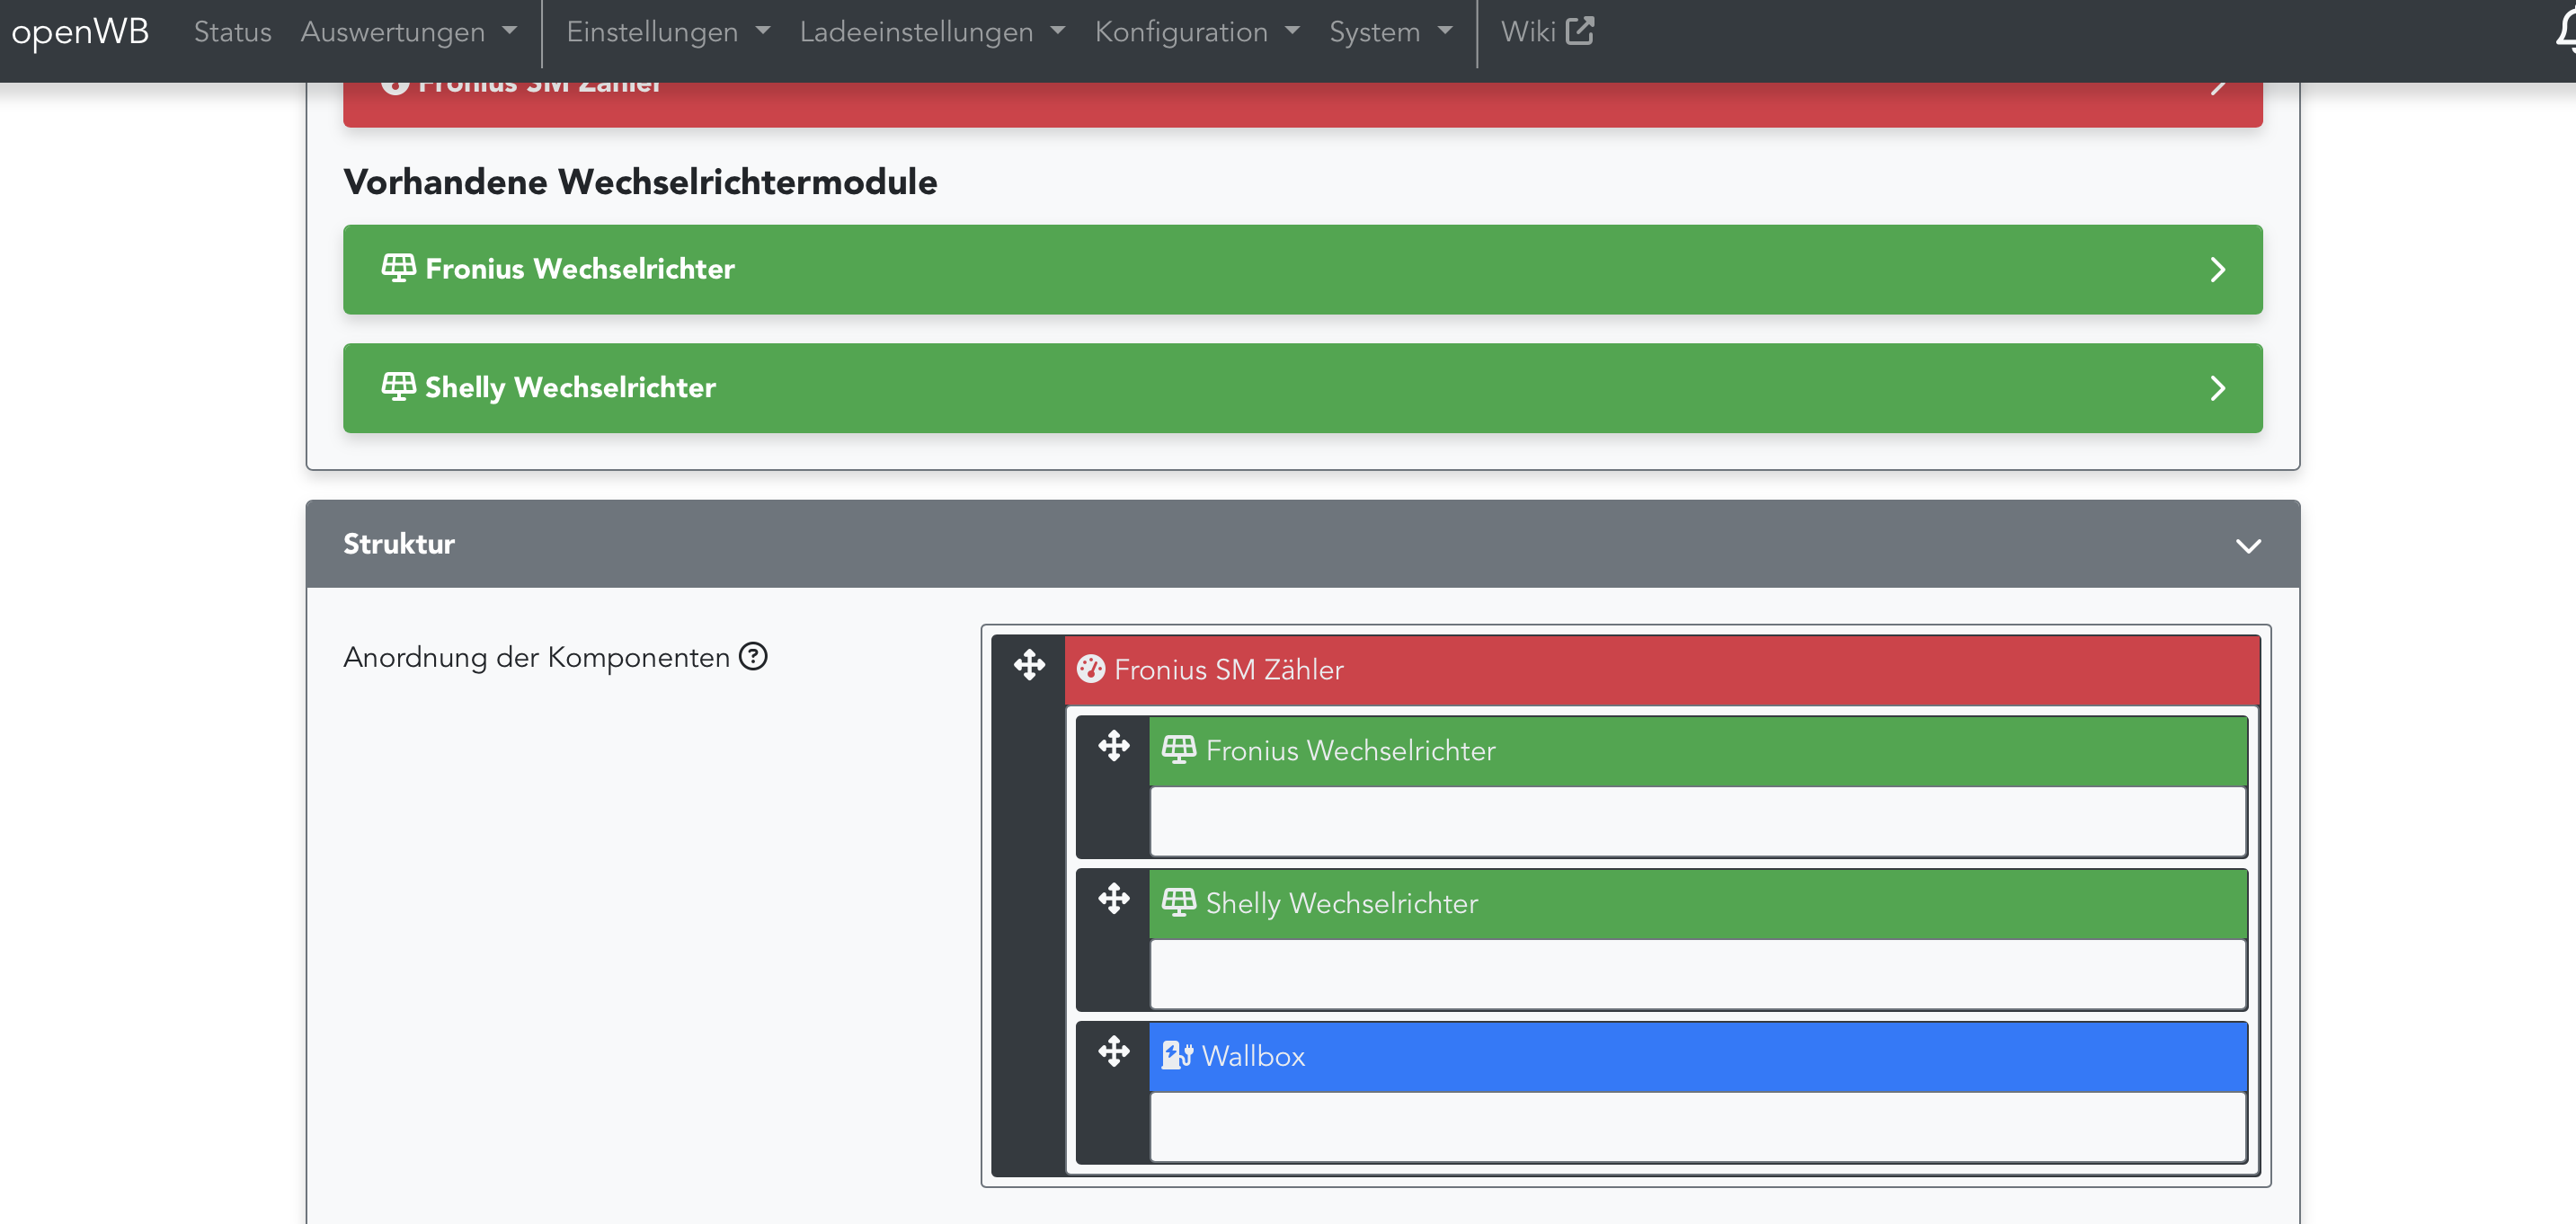The height and width of the screenshot is (1224, 2576).
Task: Go to the Status page
Action: click(x=232, y=32)
